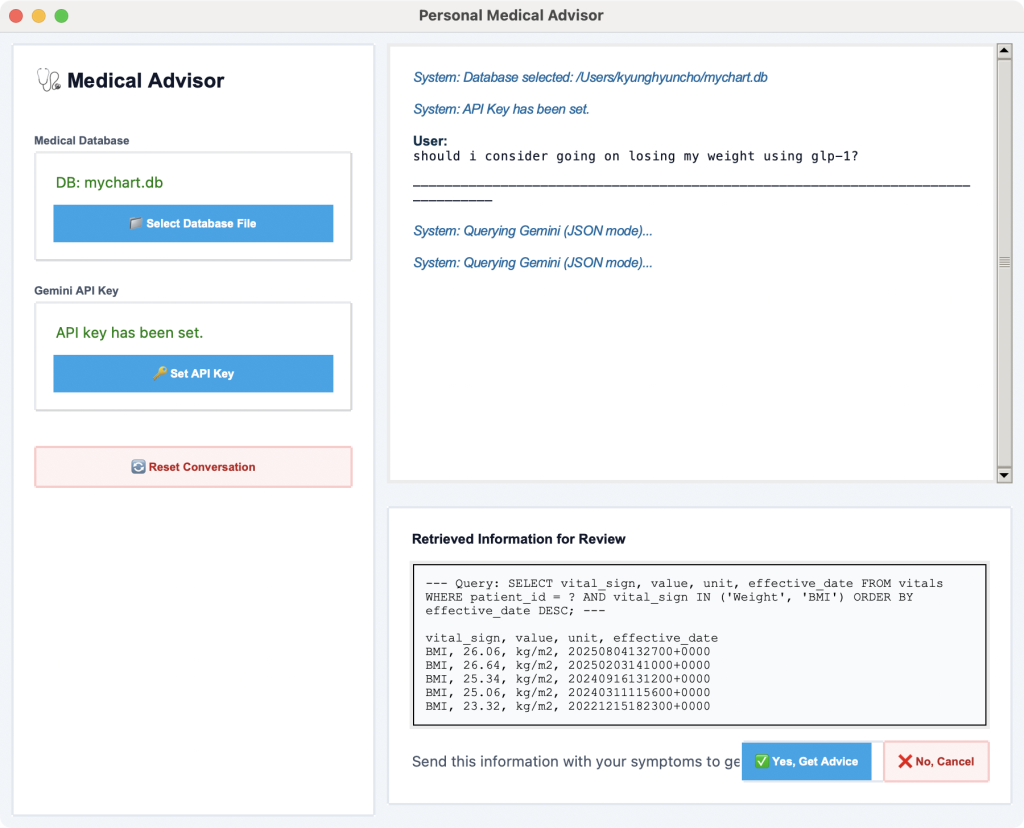
Task: Select the 'Database selected' system message
Action: (x=590, y=77)
